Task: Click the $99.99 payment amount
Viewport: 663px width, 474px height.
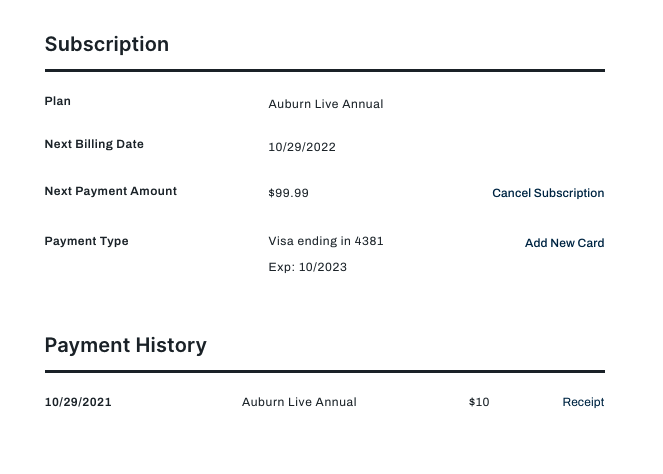Action: click(289, 193)
